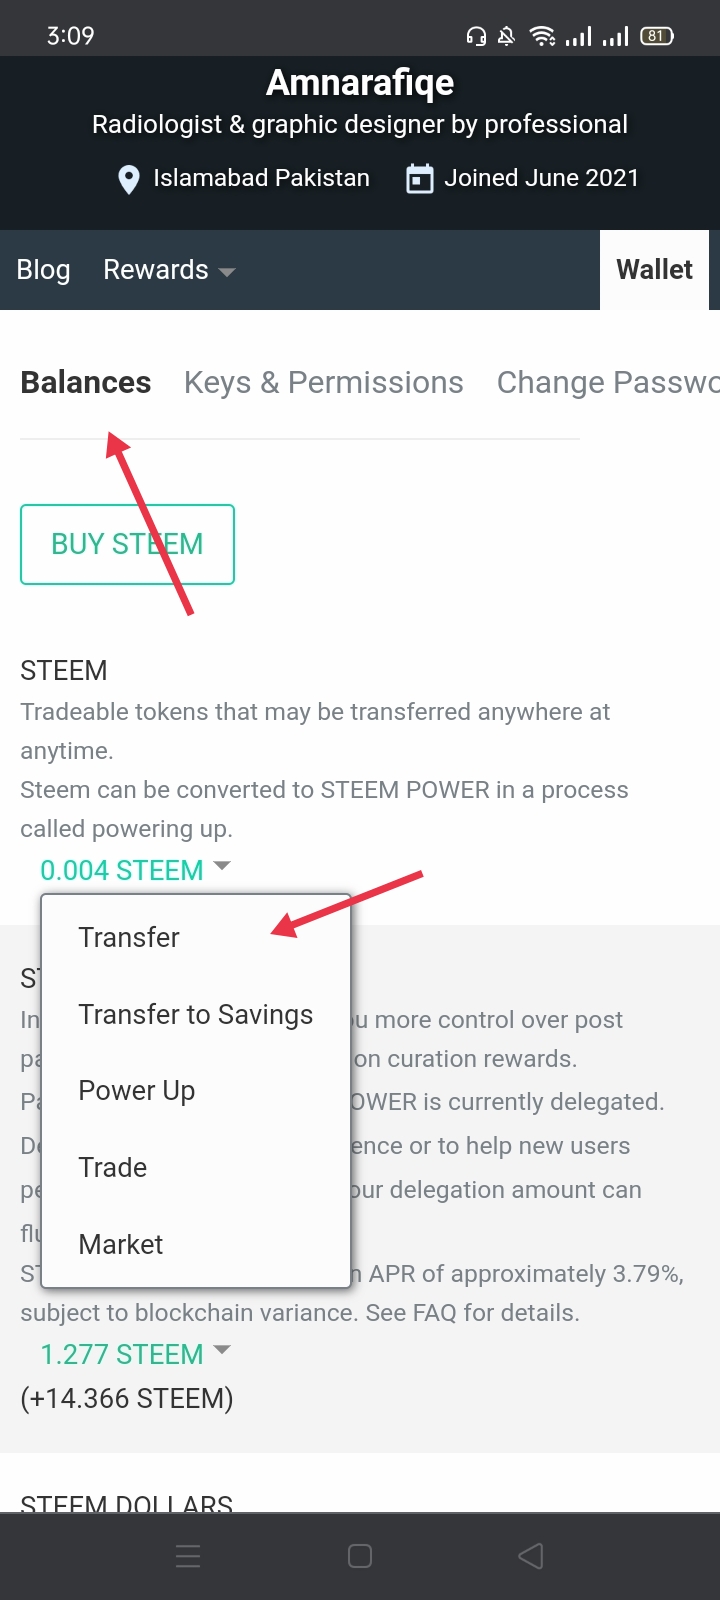Tap the headphones status icon
The height and width of the screenshot is (1600, 720).
point(476,37)
